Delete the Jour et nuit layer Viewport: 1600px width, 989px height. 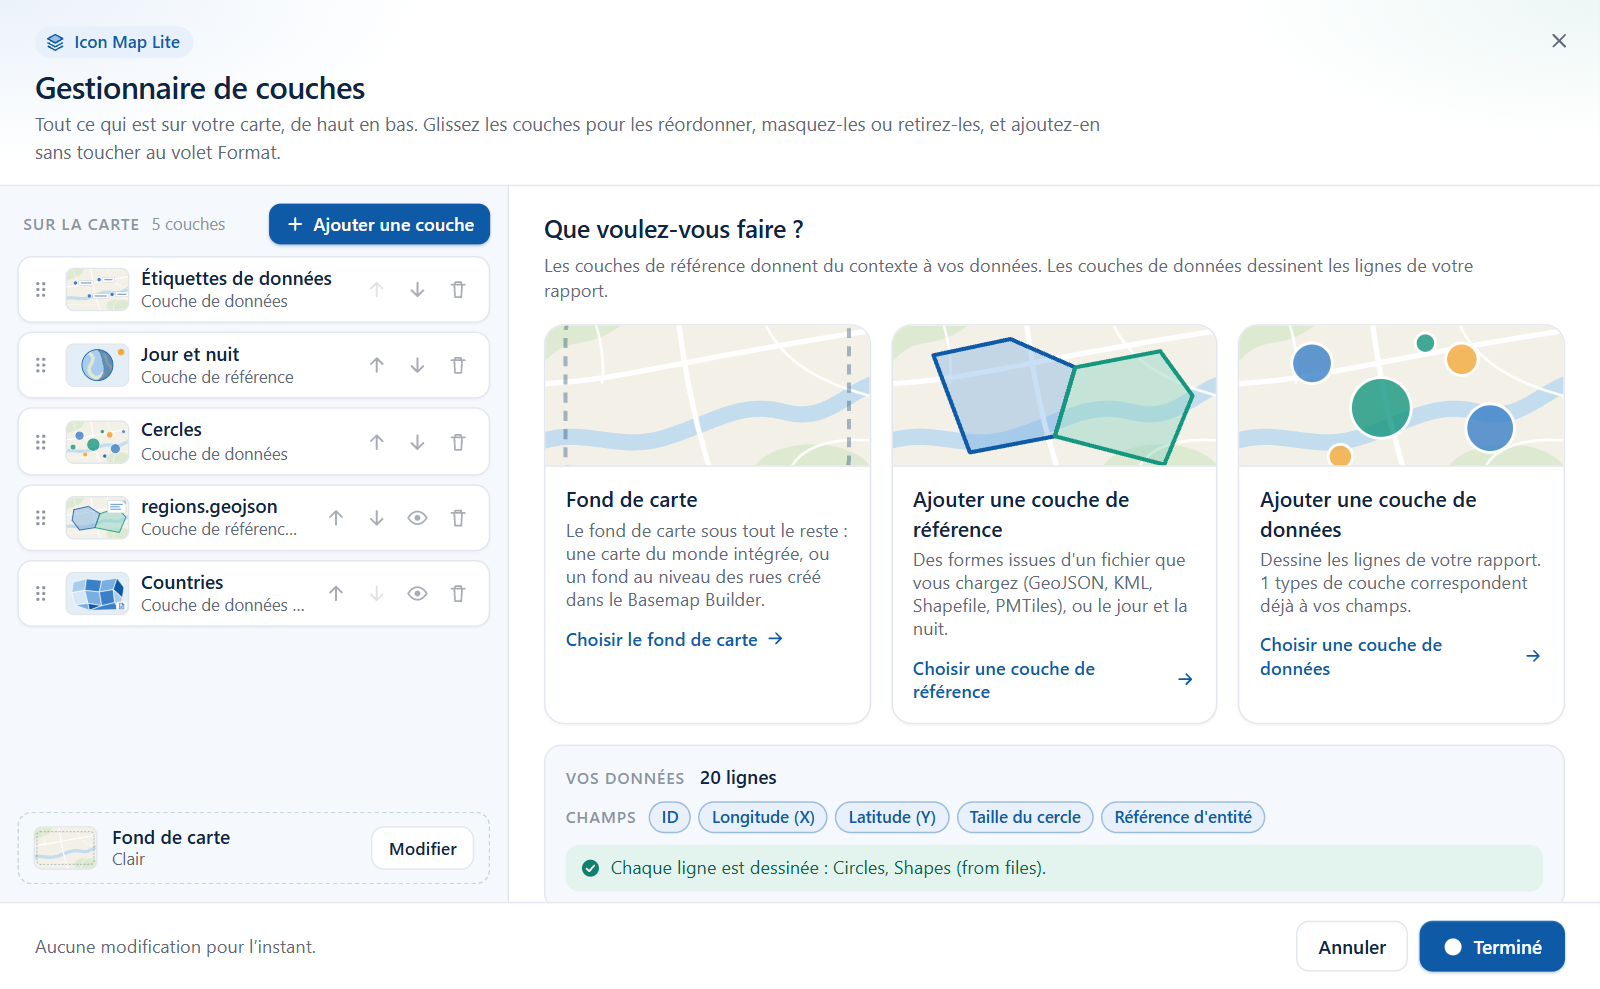[x=458, y=365]
